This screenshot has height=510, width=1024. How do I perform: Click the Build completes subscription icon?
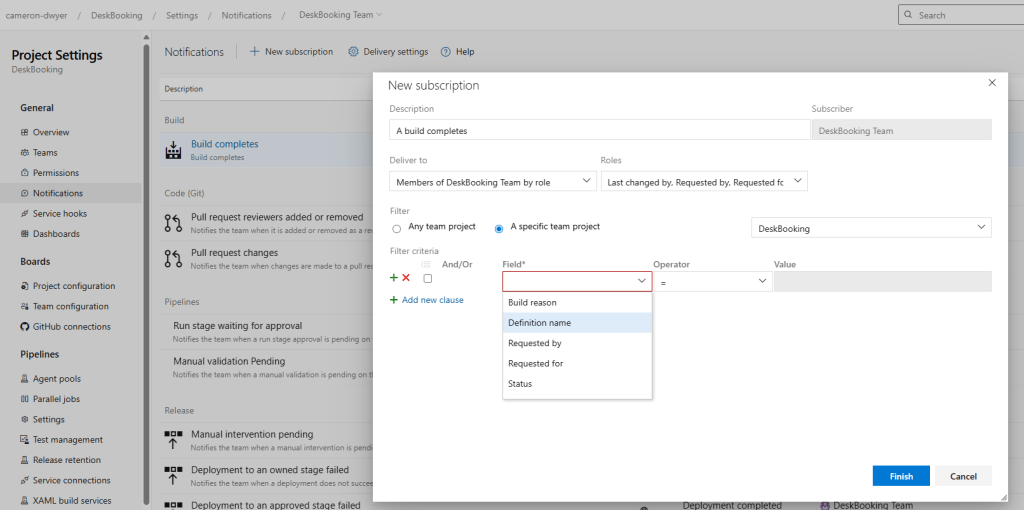pos(171,151)
